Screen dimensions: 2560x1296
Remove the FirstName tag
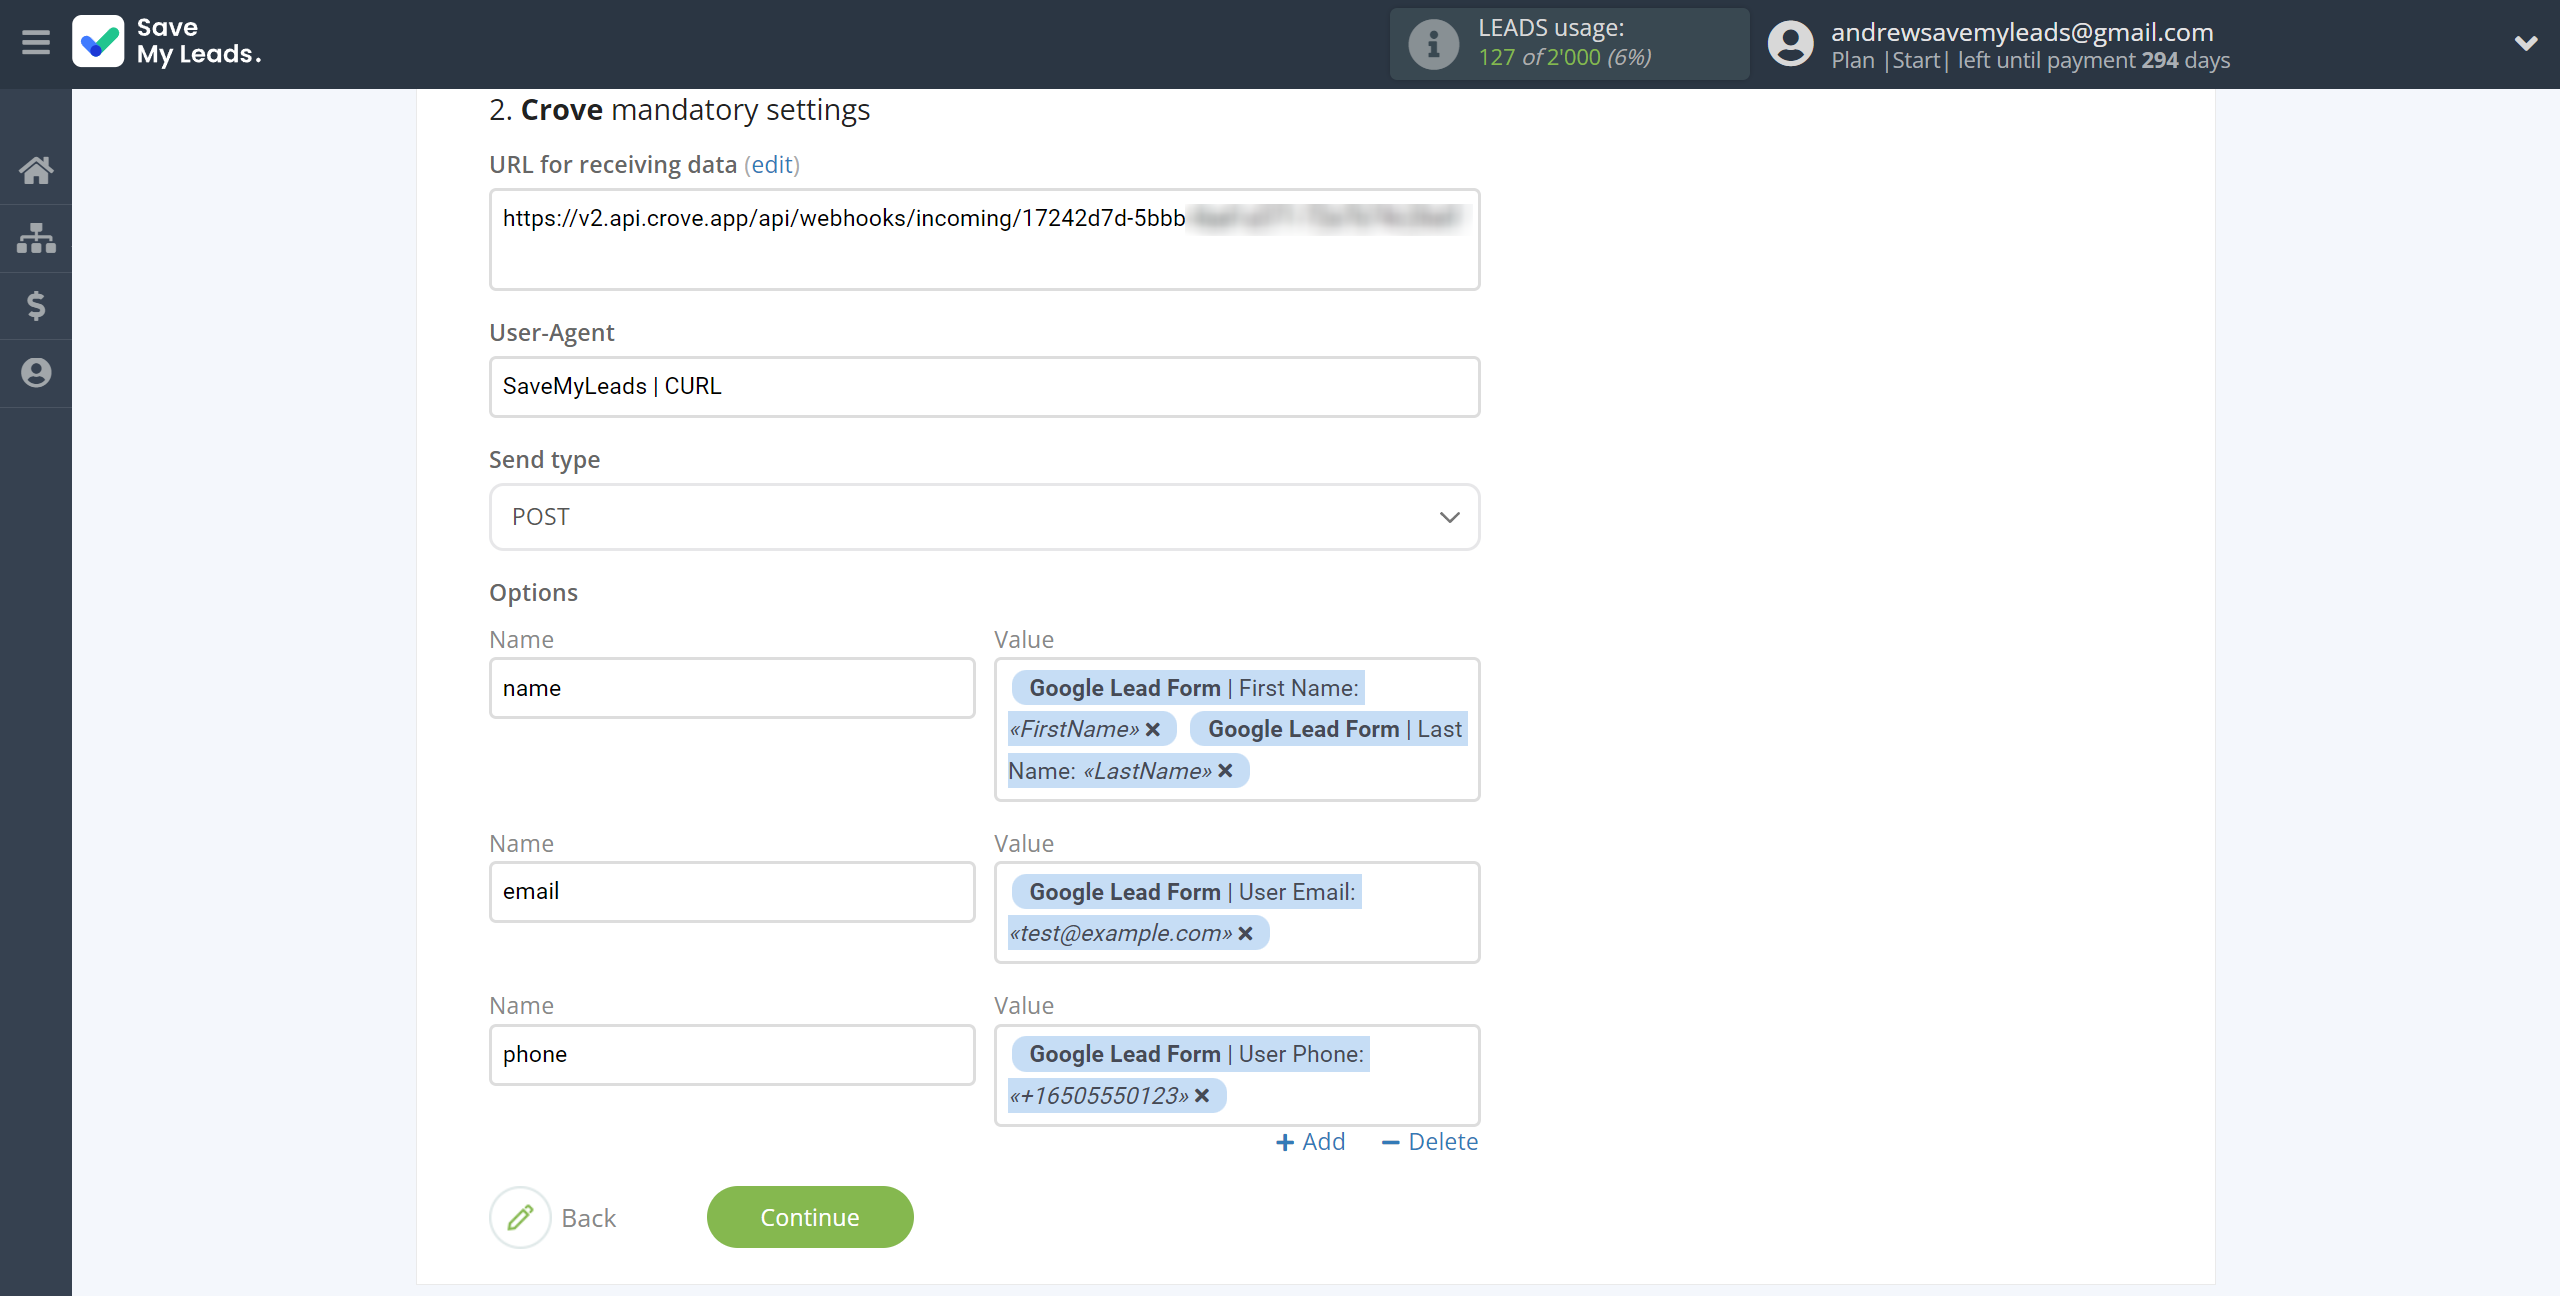click(1153, 729)
